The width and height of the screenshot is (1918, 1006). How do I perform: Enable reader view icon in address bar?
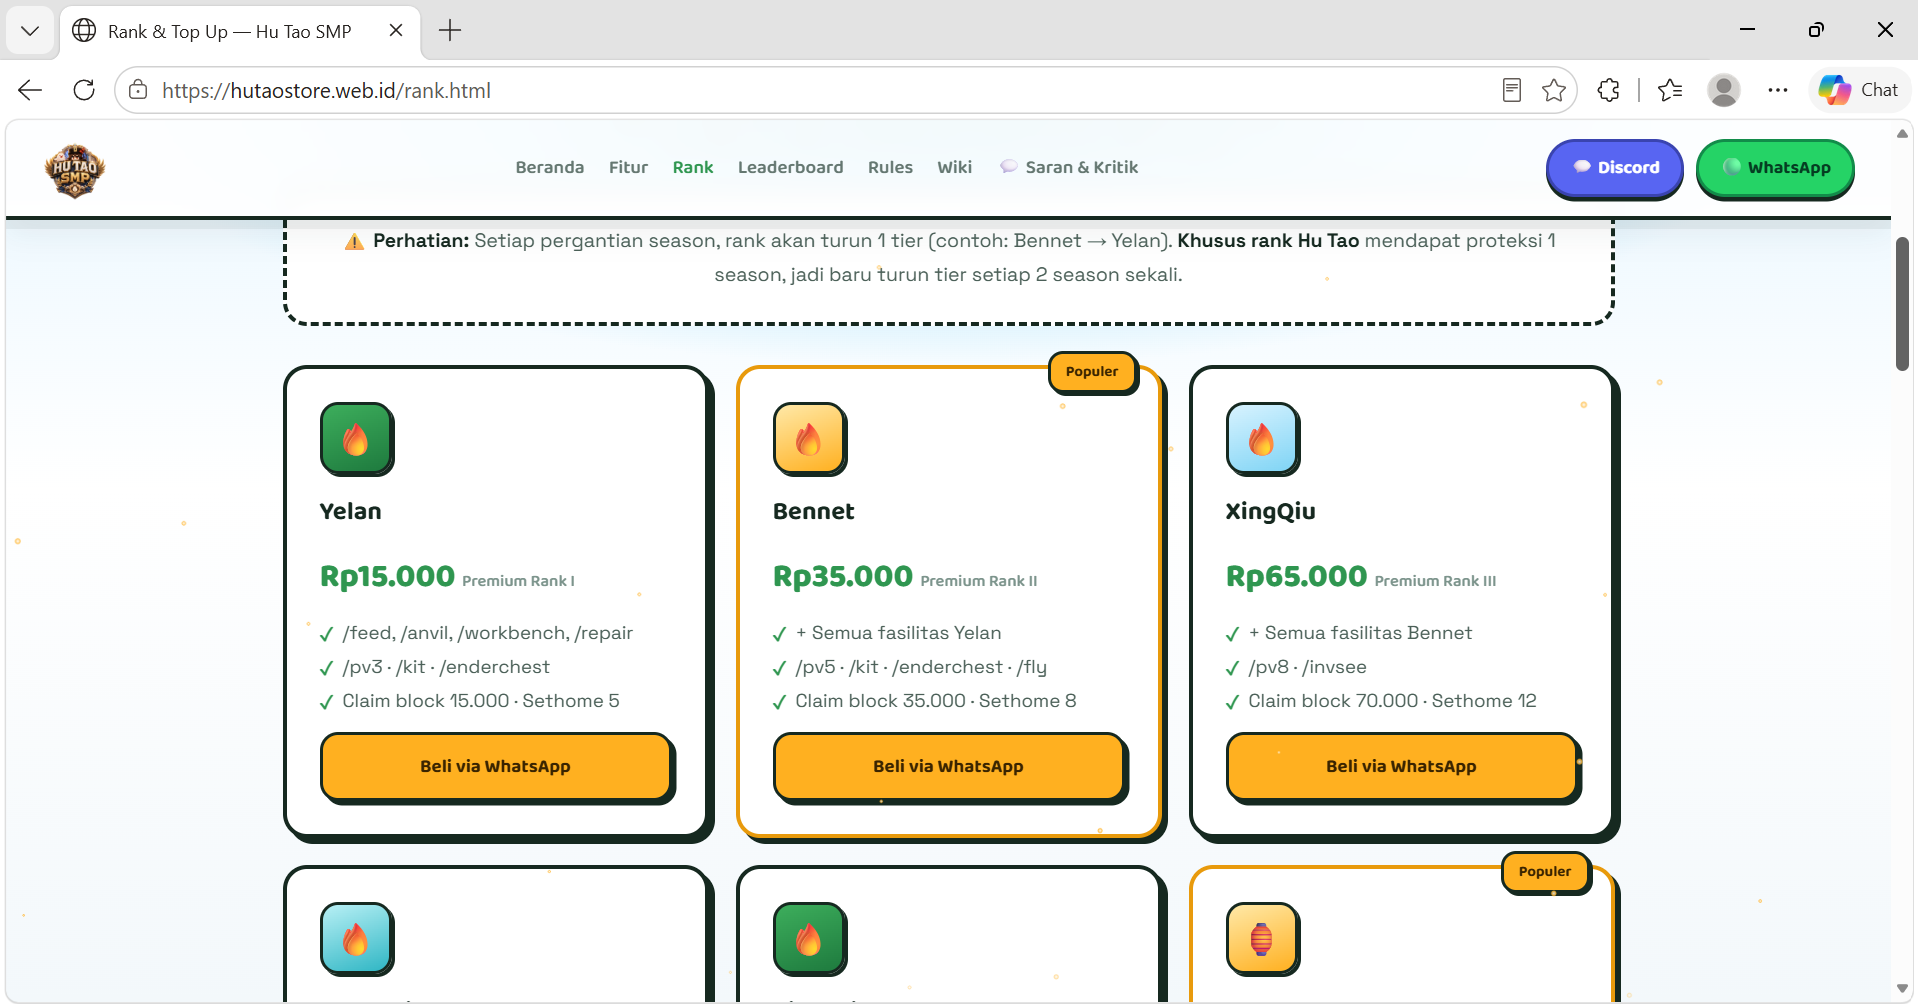(1512, 90)
